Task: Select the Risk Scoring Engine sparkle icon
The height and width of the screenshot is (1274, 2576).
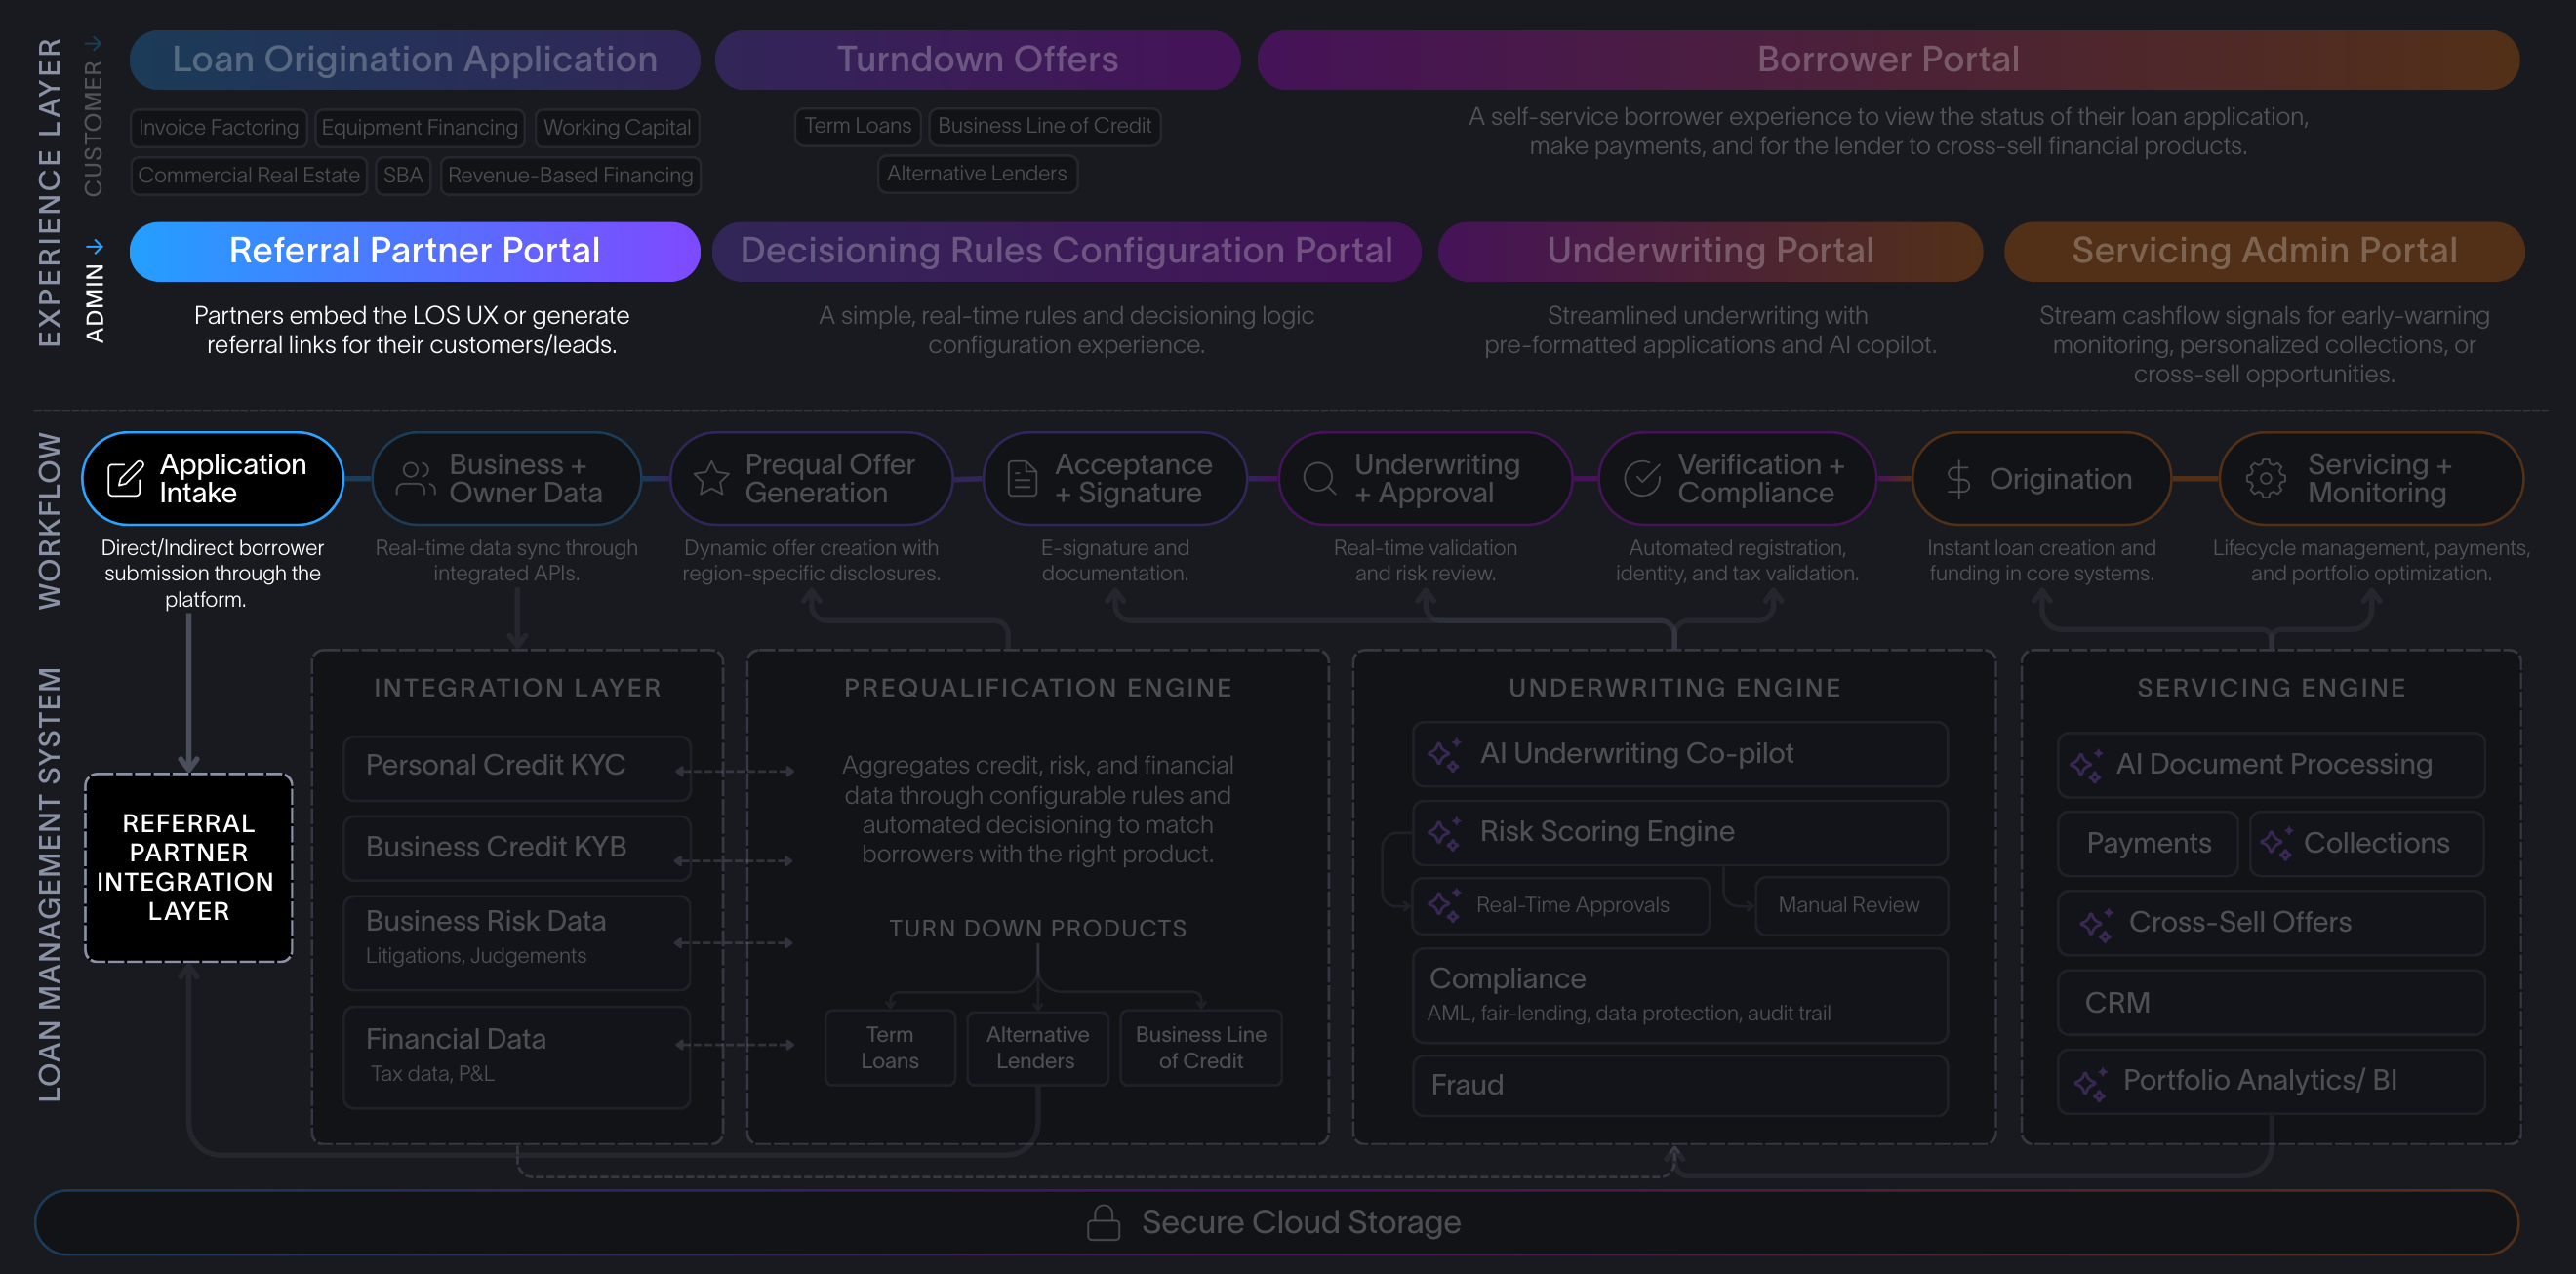Action: tap(1444, 831)
